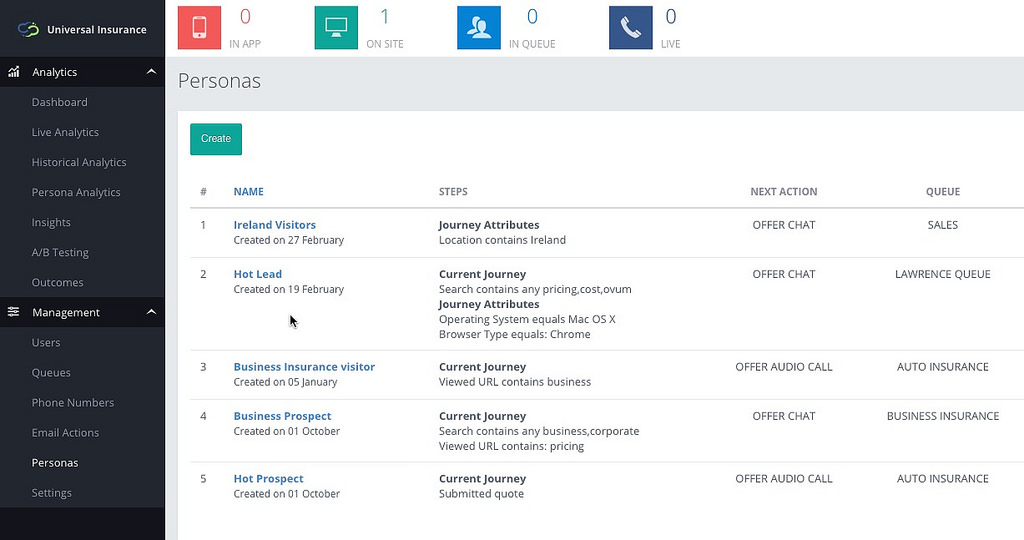
Task: Click the green monitor On Site icon
Action: pos(335,27)
